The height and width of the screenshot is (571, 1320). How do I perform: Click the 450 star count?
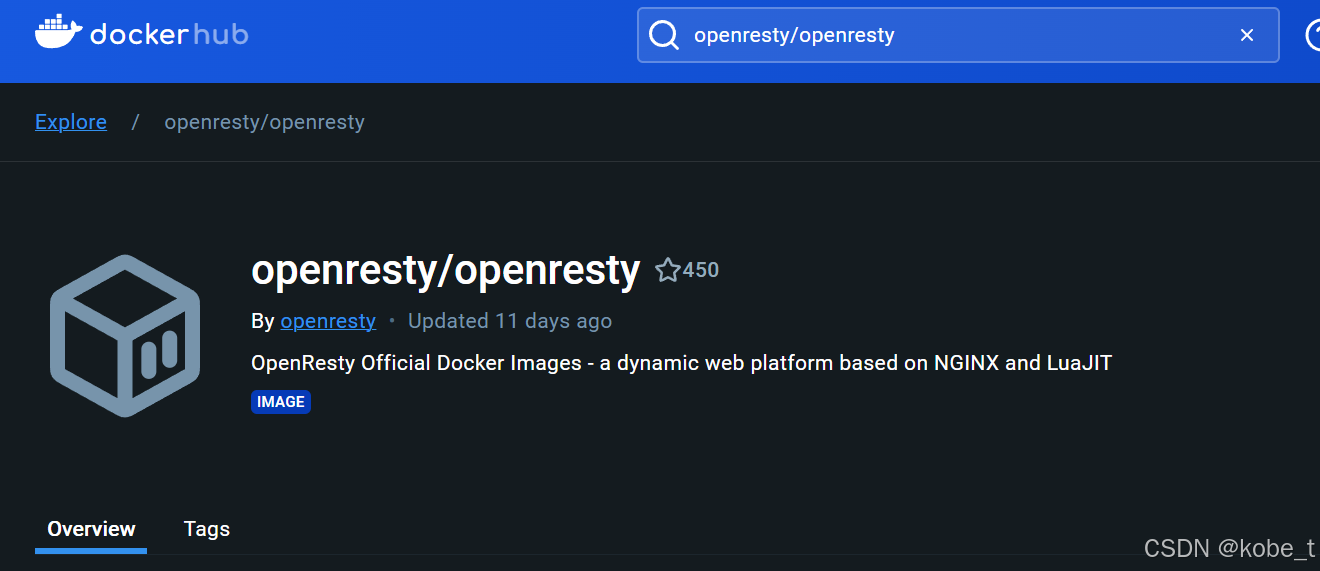point(701,270)
